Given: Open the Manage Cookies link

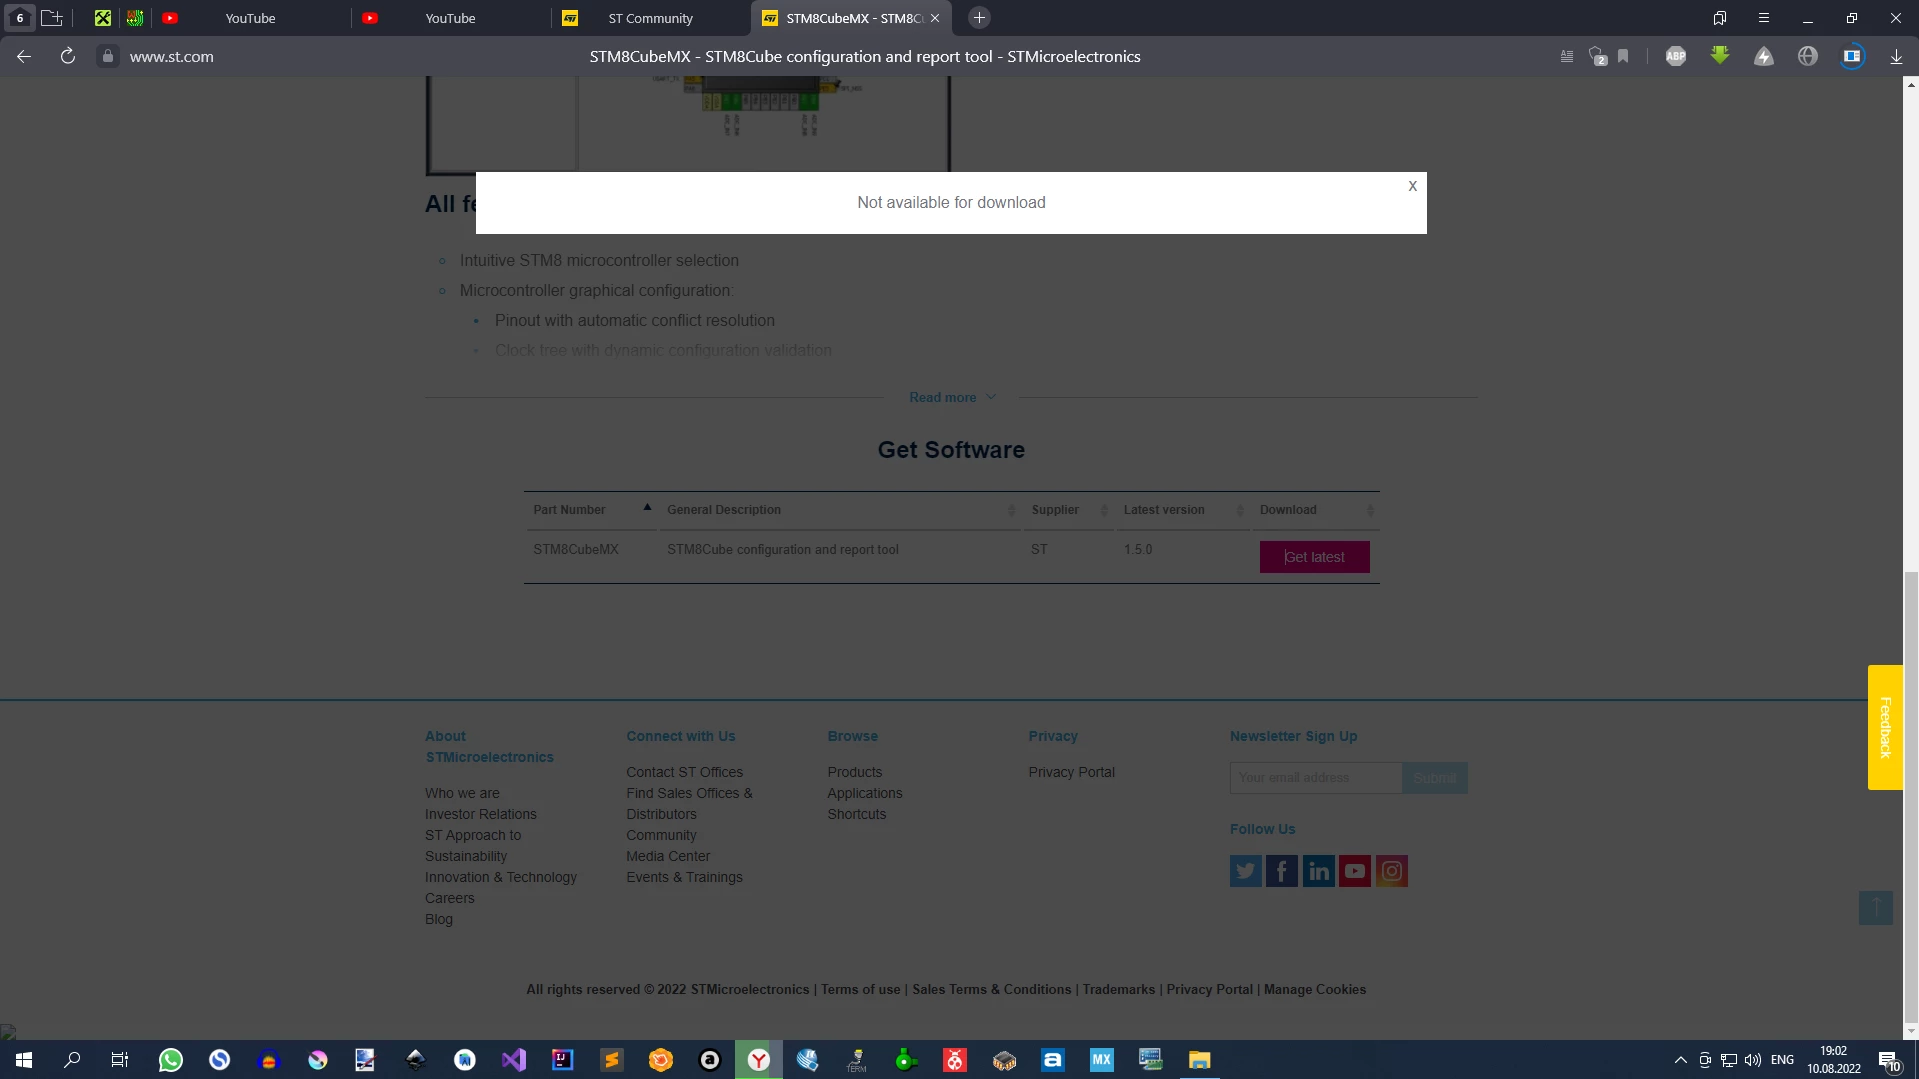Looking at the screenshot, I should tap(1315, 989).
